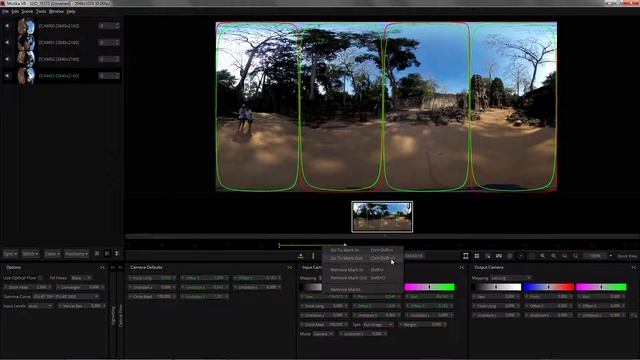Open the Output Camera Mapping dropdown
The height and width of the screenshot is (360, 640).
coord(511,278)
